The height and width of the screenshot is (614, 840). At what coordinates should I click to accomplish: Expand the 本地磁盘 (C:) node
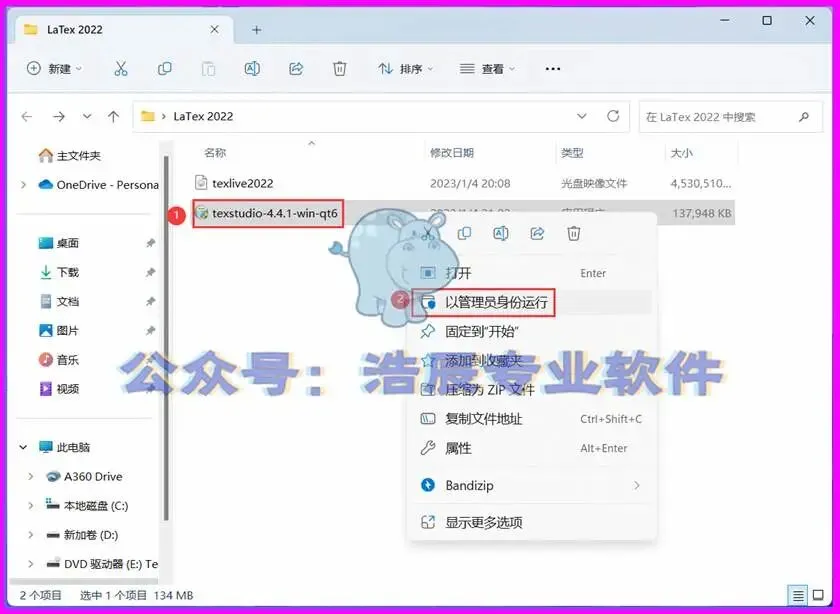[31, 505]
